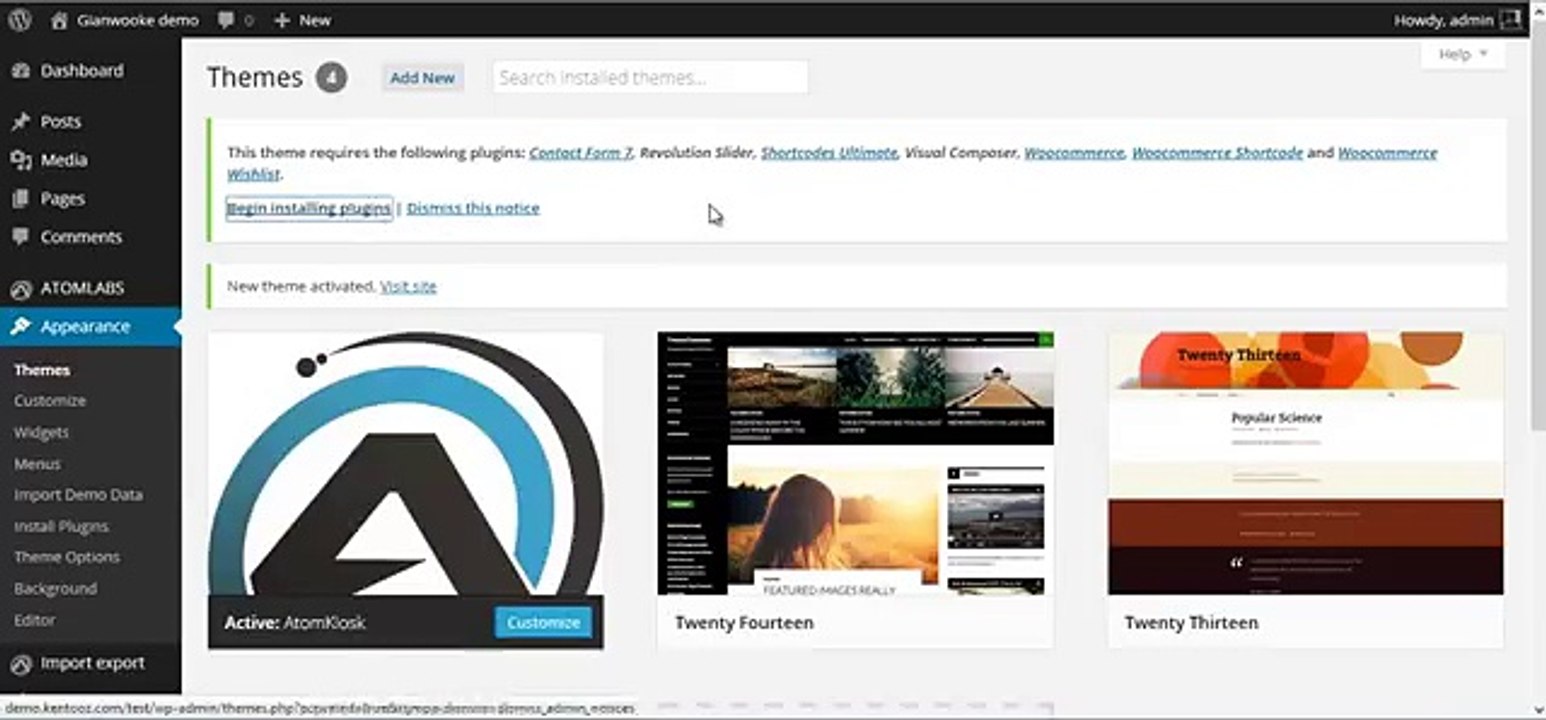Click the Twenty Fourteen theme name
The height and width of the screenshot is (720, 1546).
744,623
